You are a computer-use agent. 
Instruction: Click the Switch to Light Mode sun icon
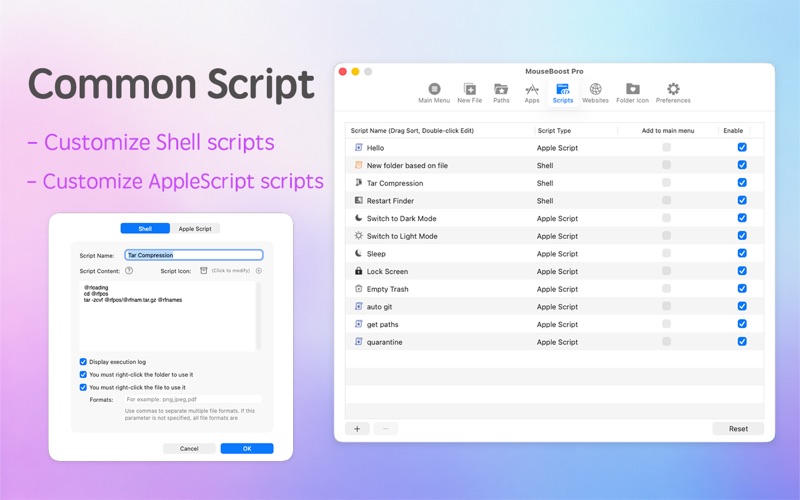coord(358,236)
